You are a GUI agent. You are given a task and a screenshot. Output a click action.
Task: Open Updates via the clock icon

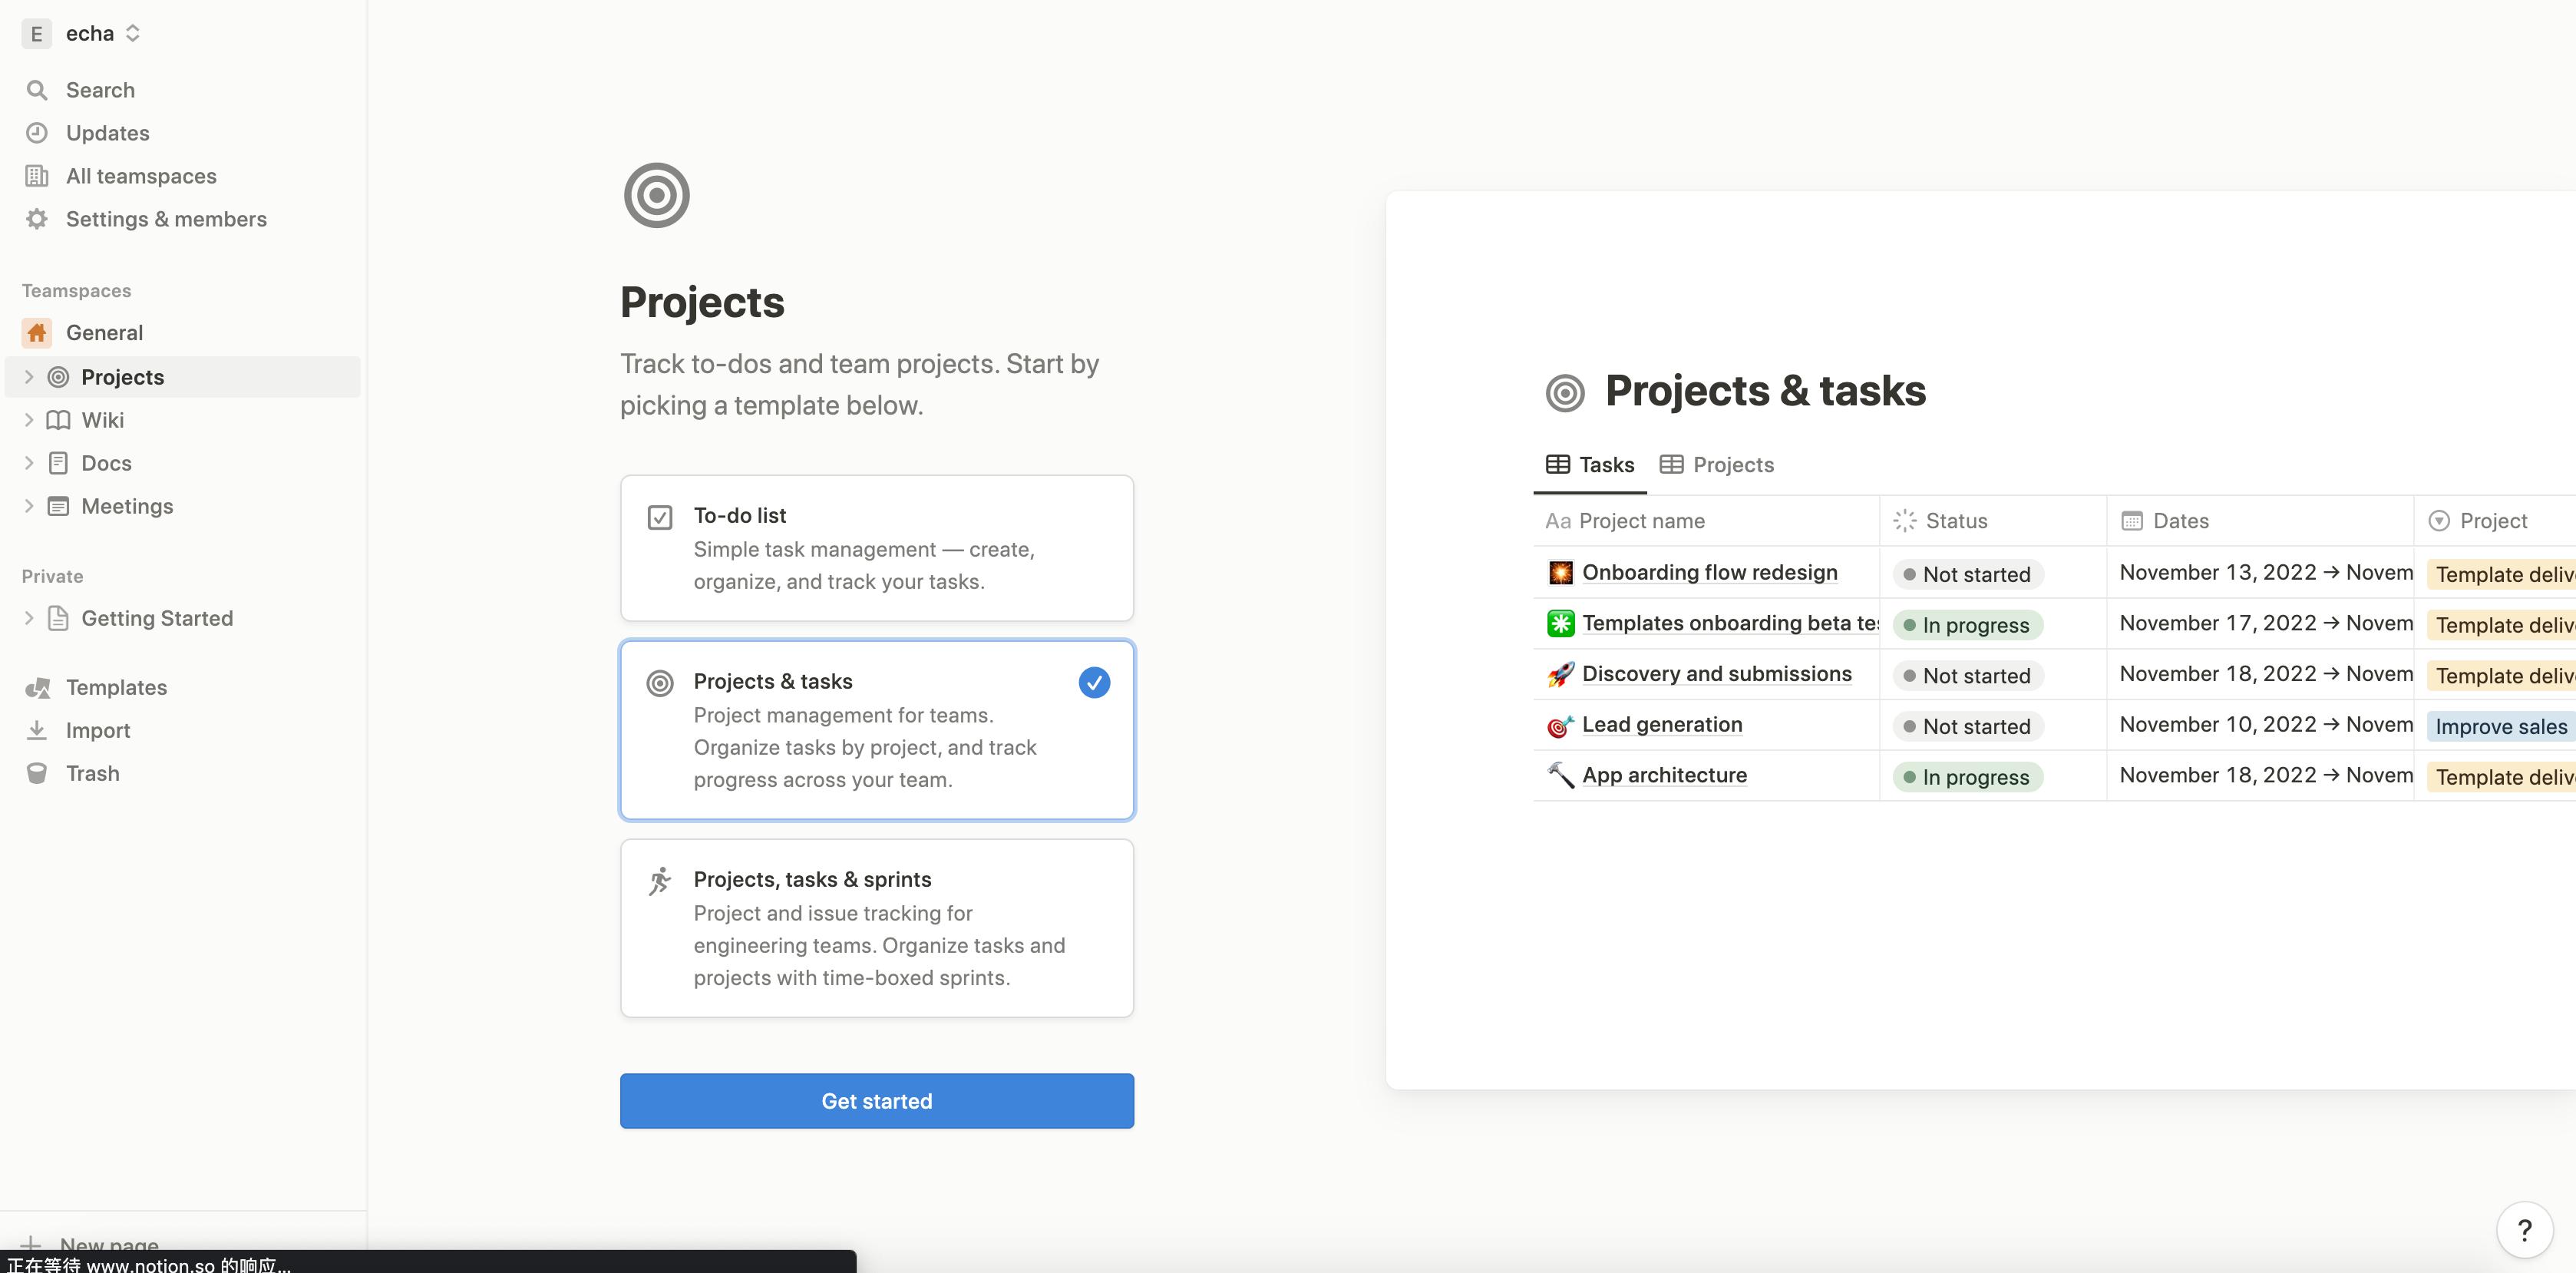[37, 133]
